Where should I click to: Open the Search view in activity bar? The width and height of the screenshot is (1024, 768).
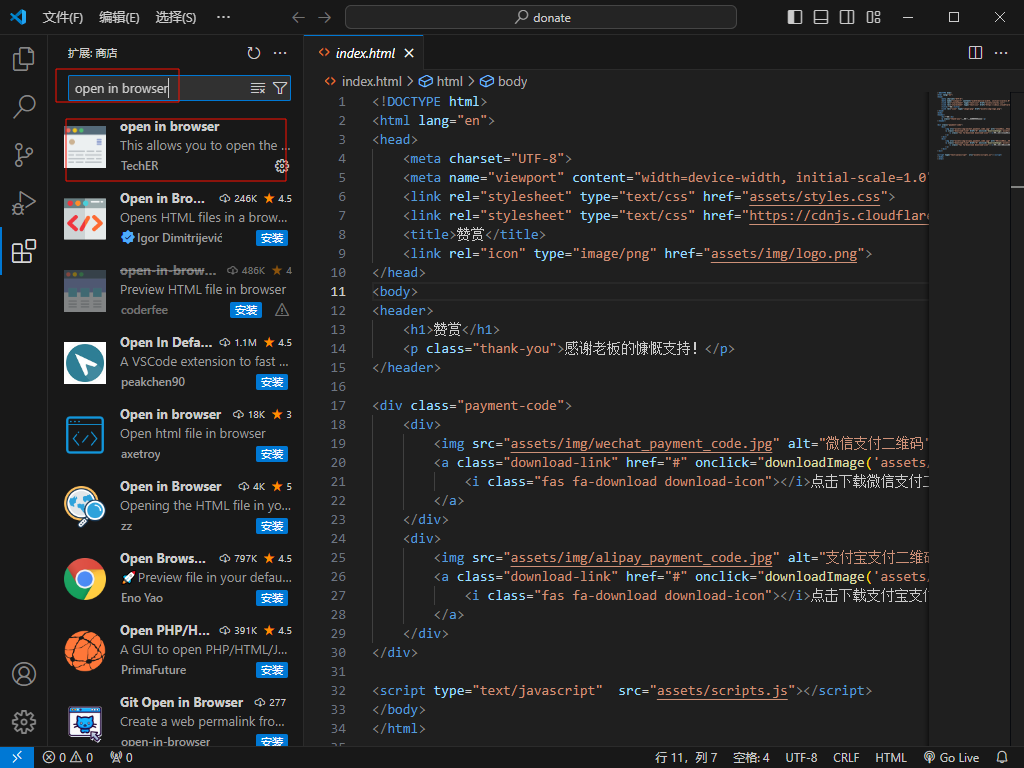pos(24,106)
